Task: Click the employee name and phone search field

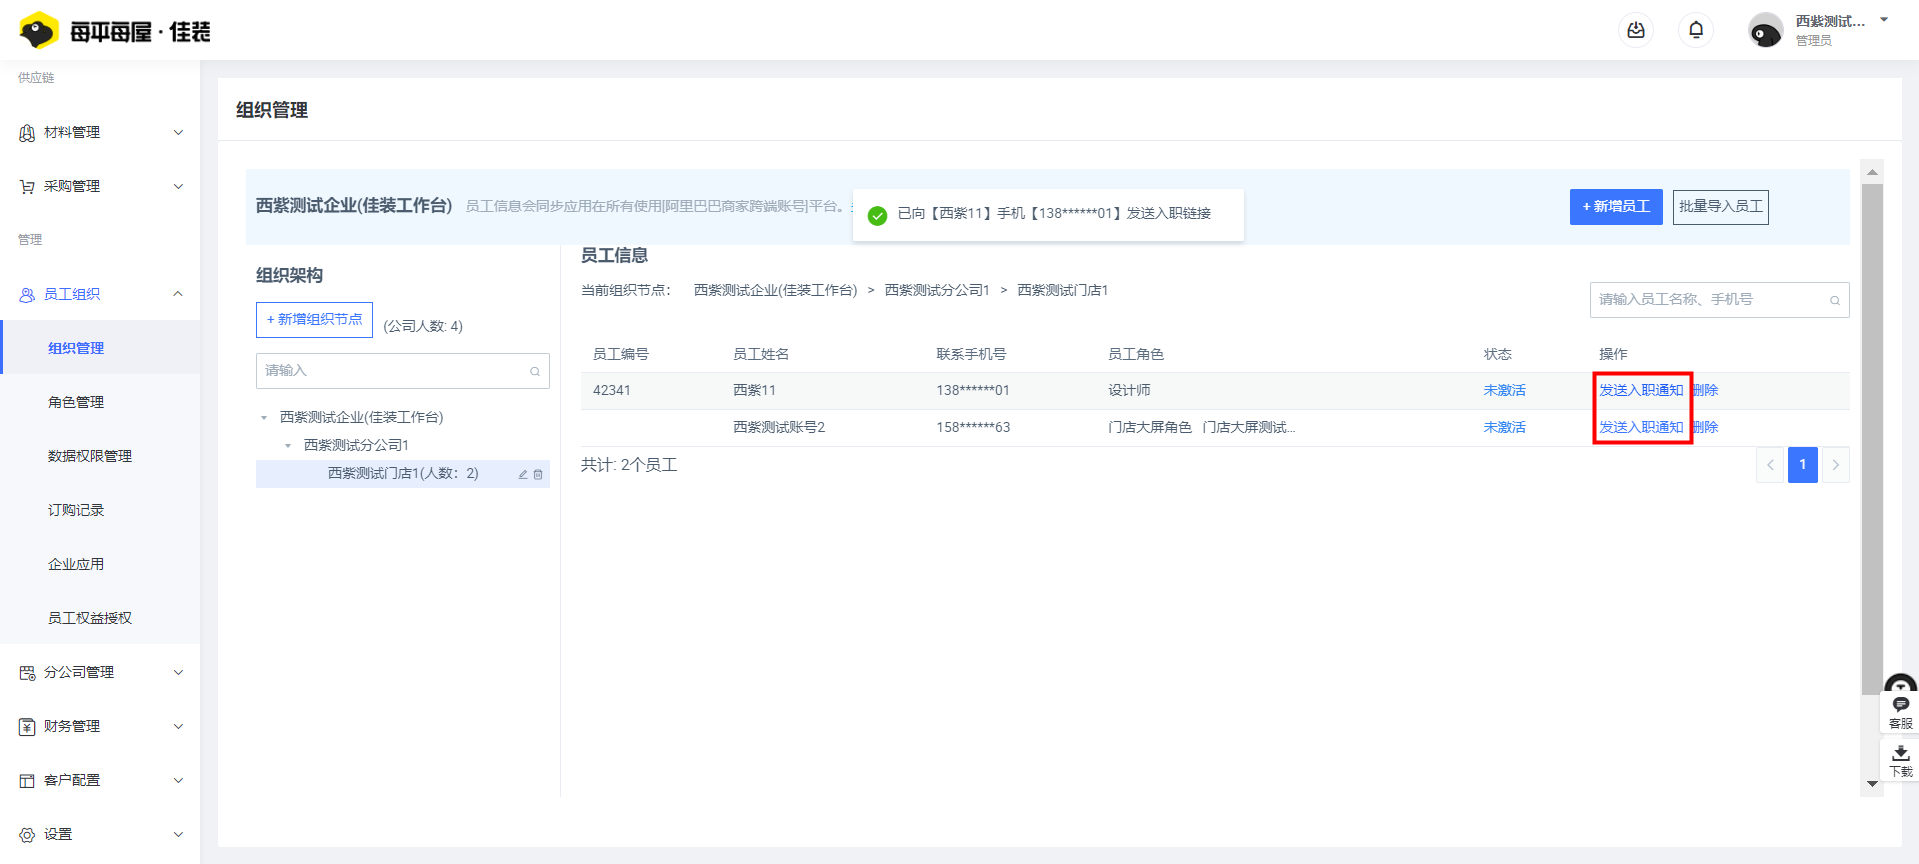Action: 1719,300
